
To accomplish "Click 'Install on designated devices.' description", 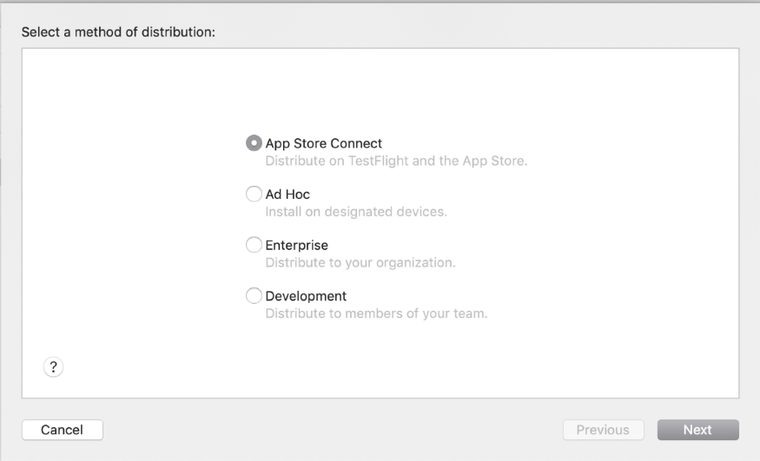I will (355, 212).
